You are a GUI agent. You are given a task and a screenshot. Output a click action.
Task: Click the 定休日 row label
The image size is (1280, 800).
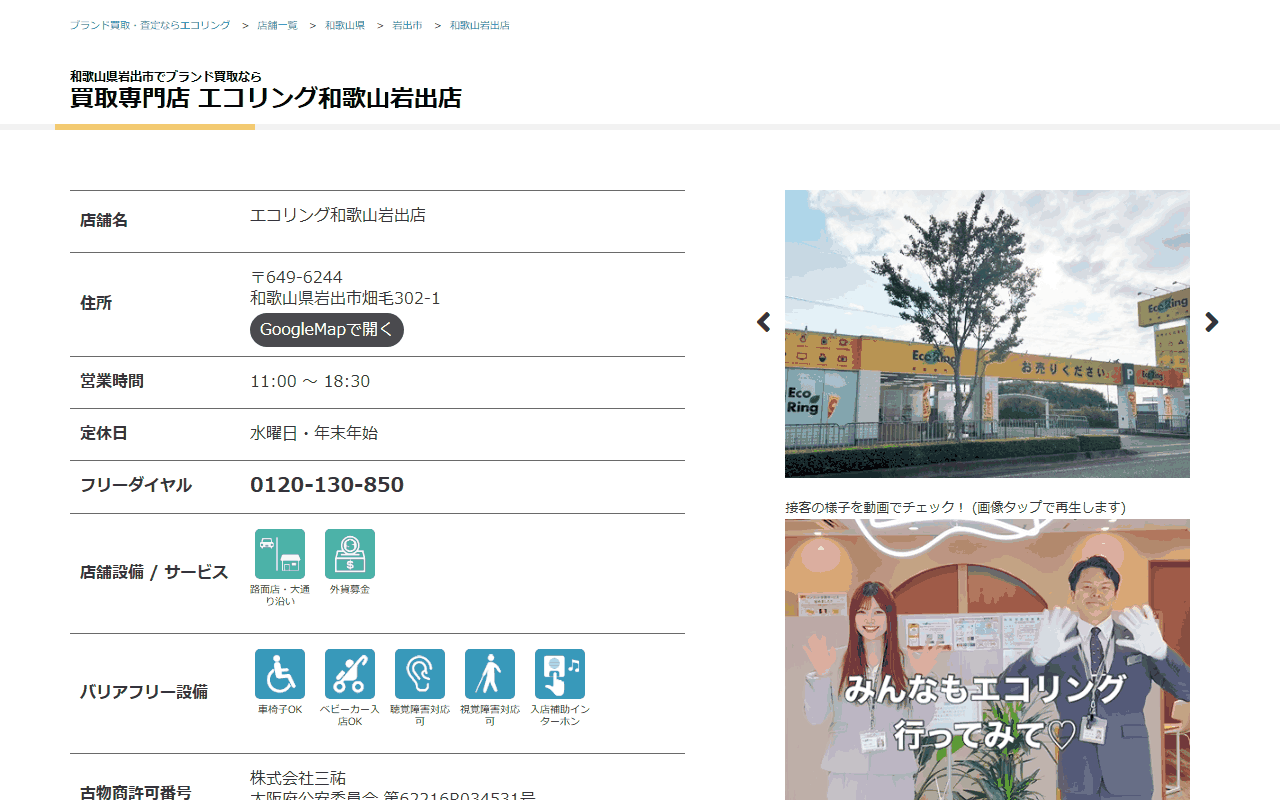[104, 433]
